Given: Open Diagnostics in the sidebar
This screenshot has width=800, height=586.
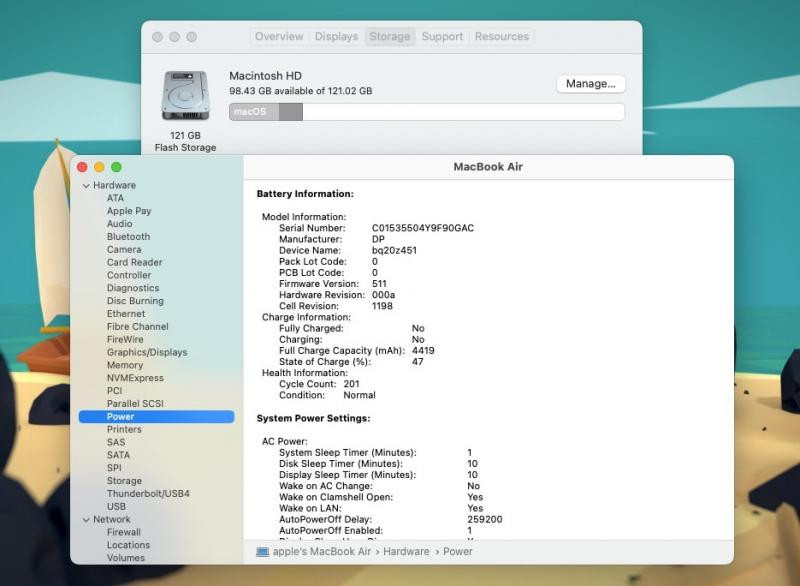Looking at the screenshot, I should 133,288.
